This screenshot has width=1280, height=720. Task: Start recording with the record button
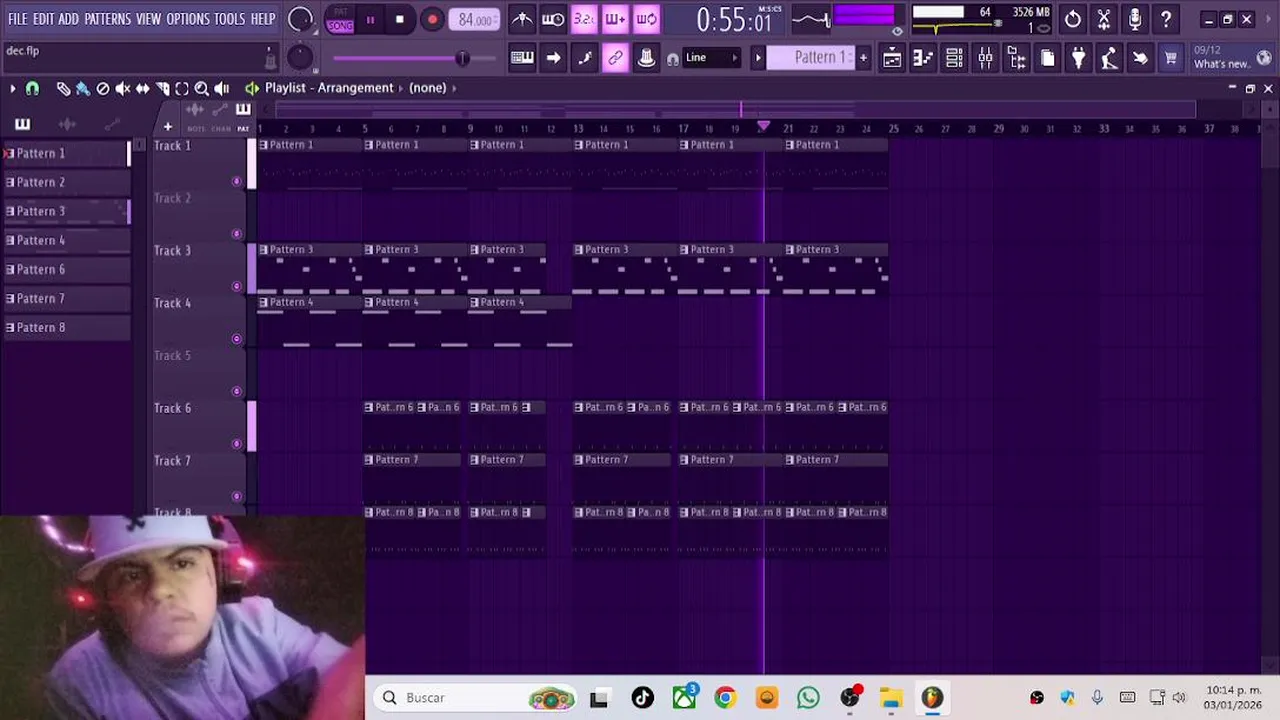coord(432,19)
